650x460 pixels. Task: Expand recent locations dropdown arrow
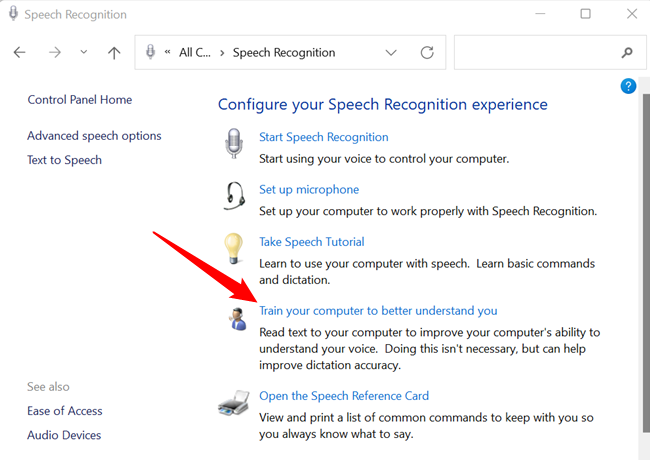pyautogui.click(x=83, y=53)
